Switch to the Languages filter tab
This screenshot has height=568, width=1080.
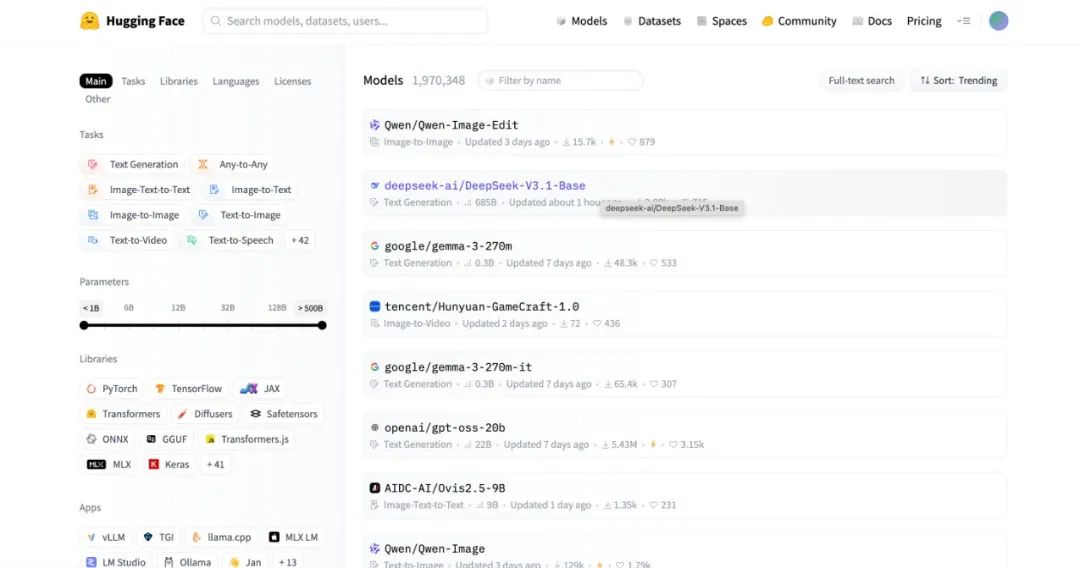(236, 81)
